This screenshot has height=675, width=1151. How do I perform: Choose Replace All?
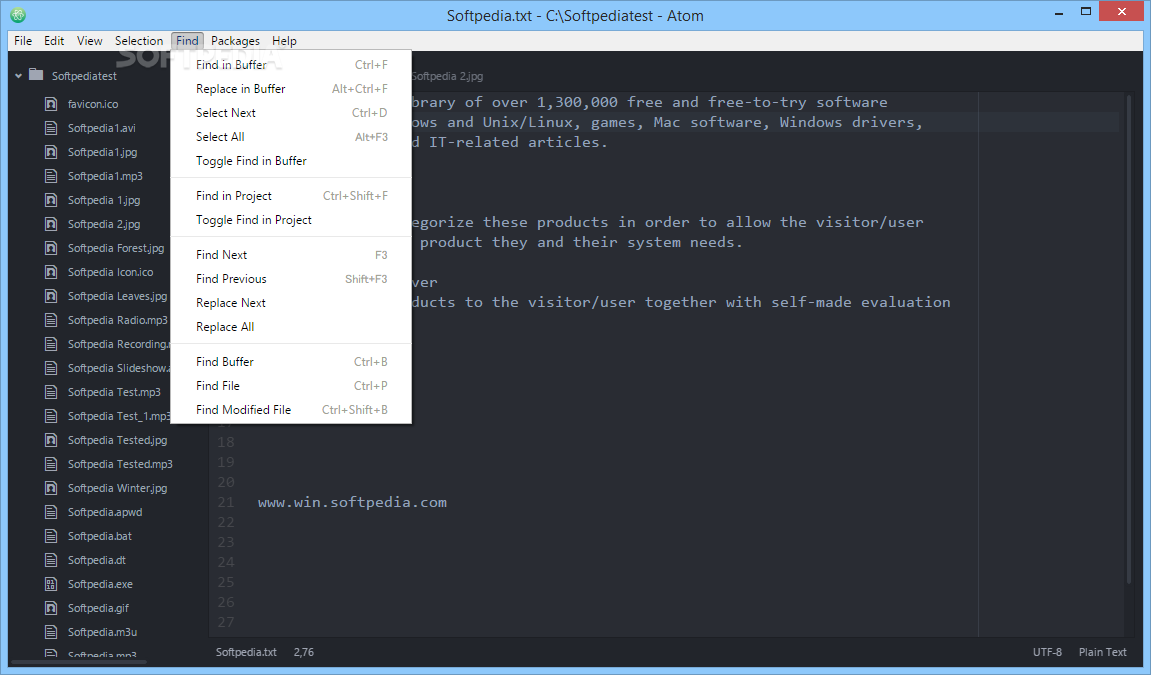291,327
